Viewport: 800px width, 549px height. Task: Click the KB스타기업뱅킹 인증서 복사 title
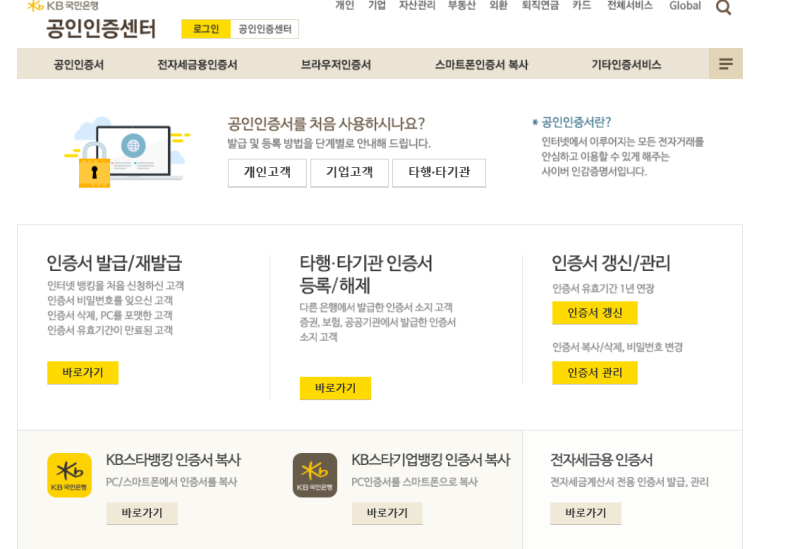(x=431, y=460)
